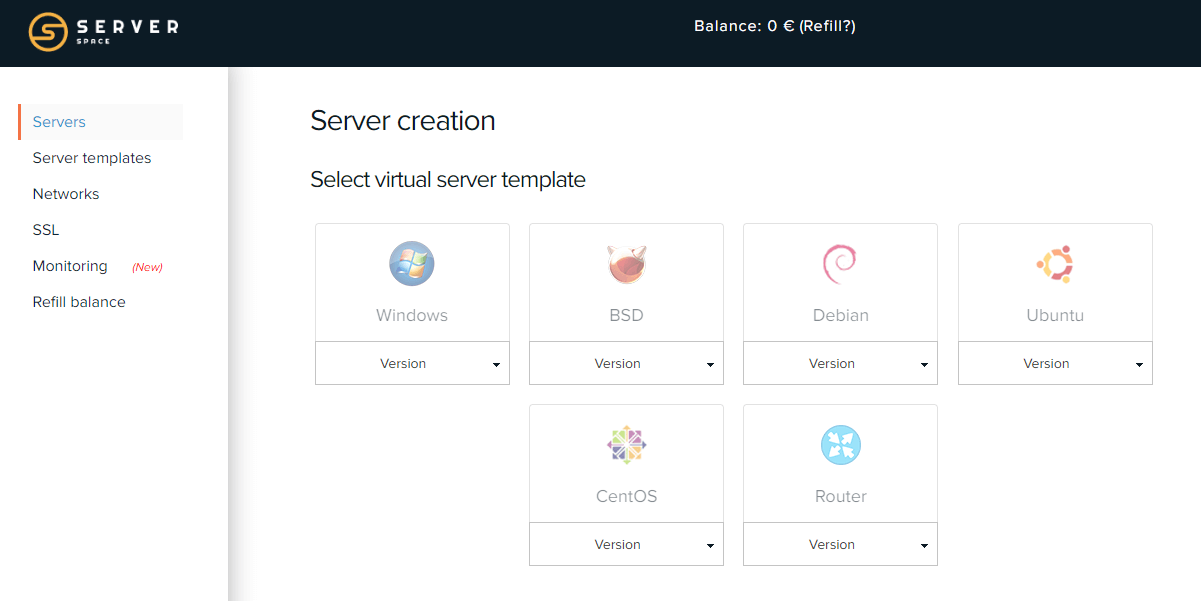The image size is (1201, 601).
Task: Click the Windows template label
Action: pos(412,315)
